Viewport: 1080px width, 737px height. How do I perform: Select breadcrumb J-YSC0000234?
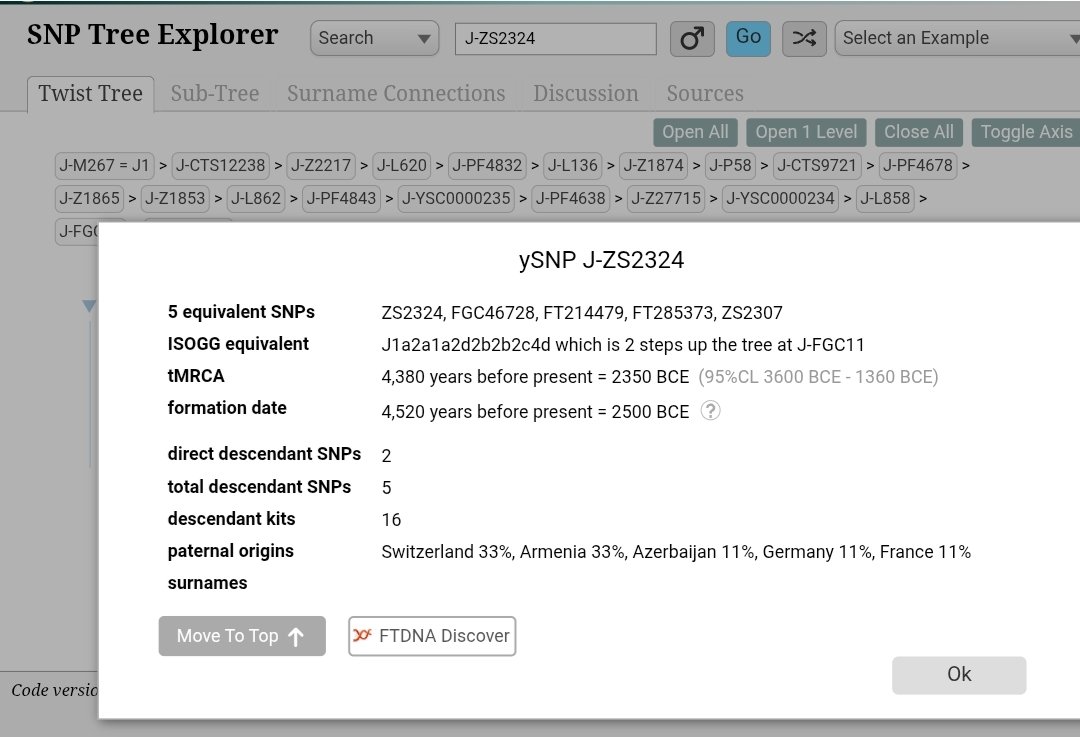pyautogui.click(x=781, y=199)
